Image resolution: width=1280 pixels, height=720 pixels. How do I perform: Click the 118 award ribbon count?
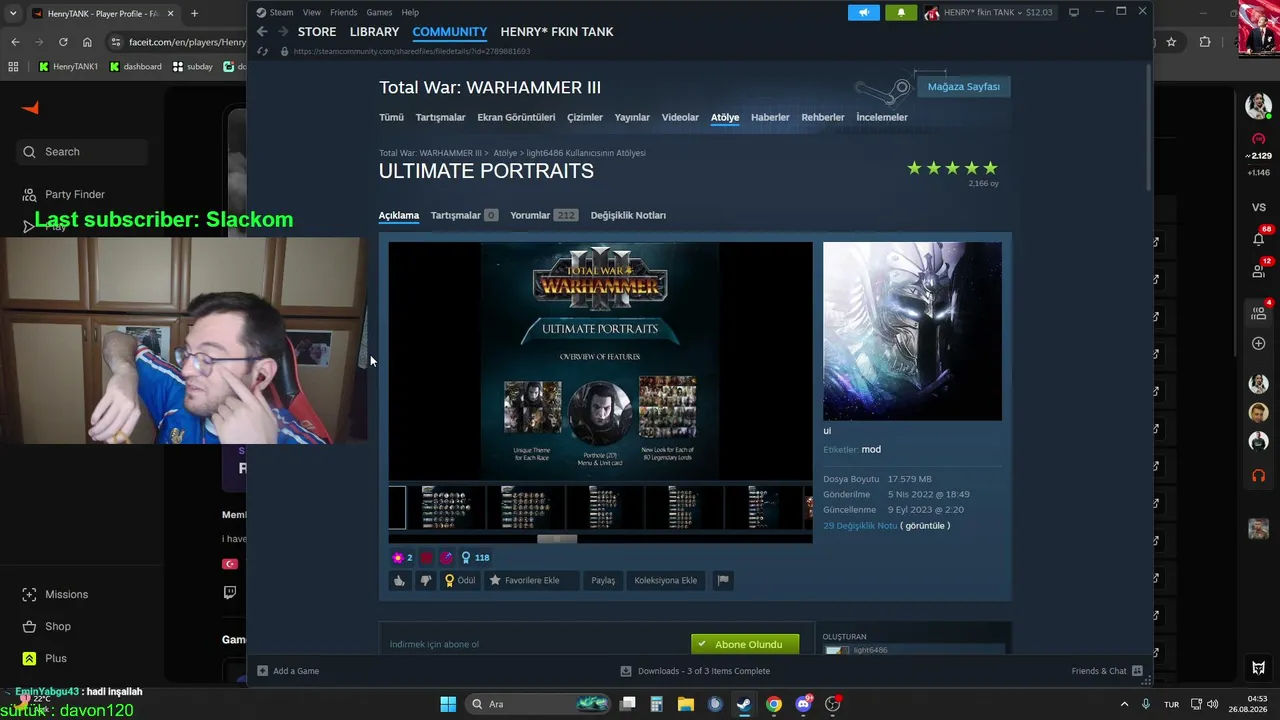click(x=475, y=558)
